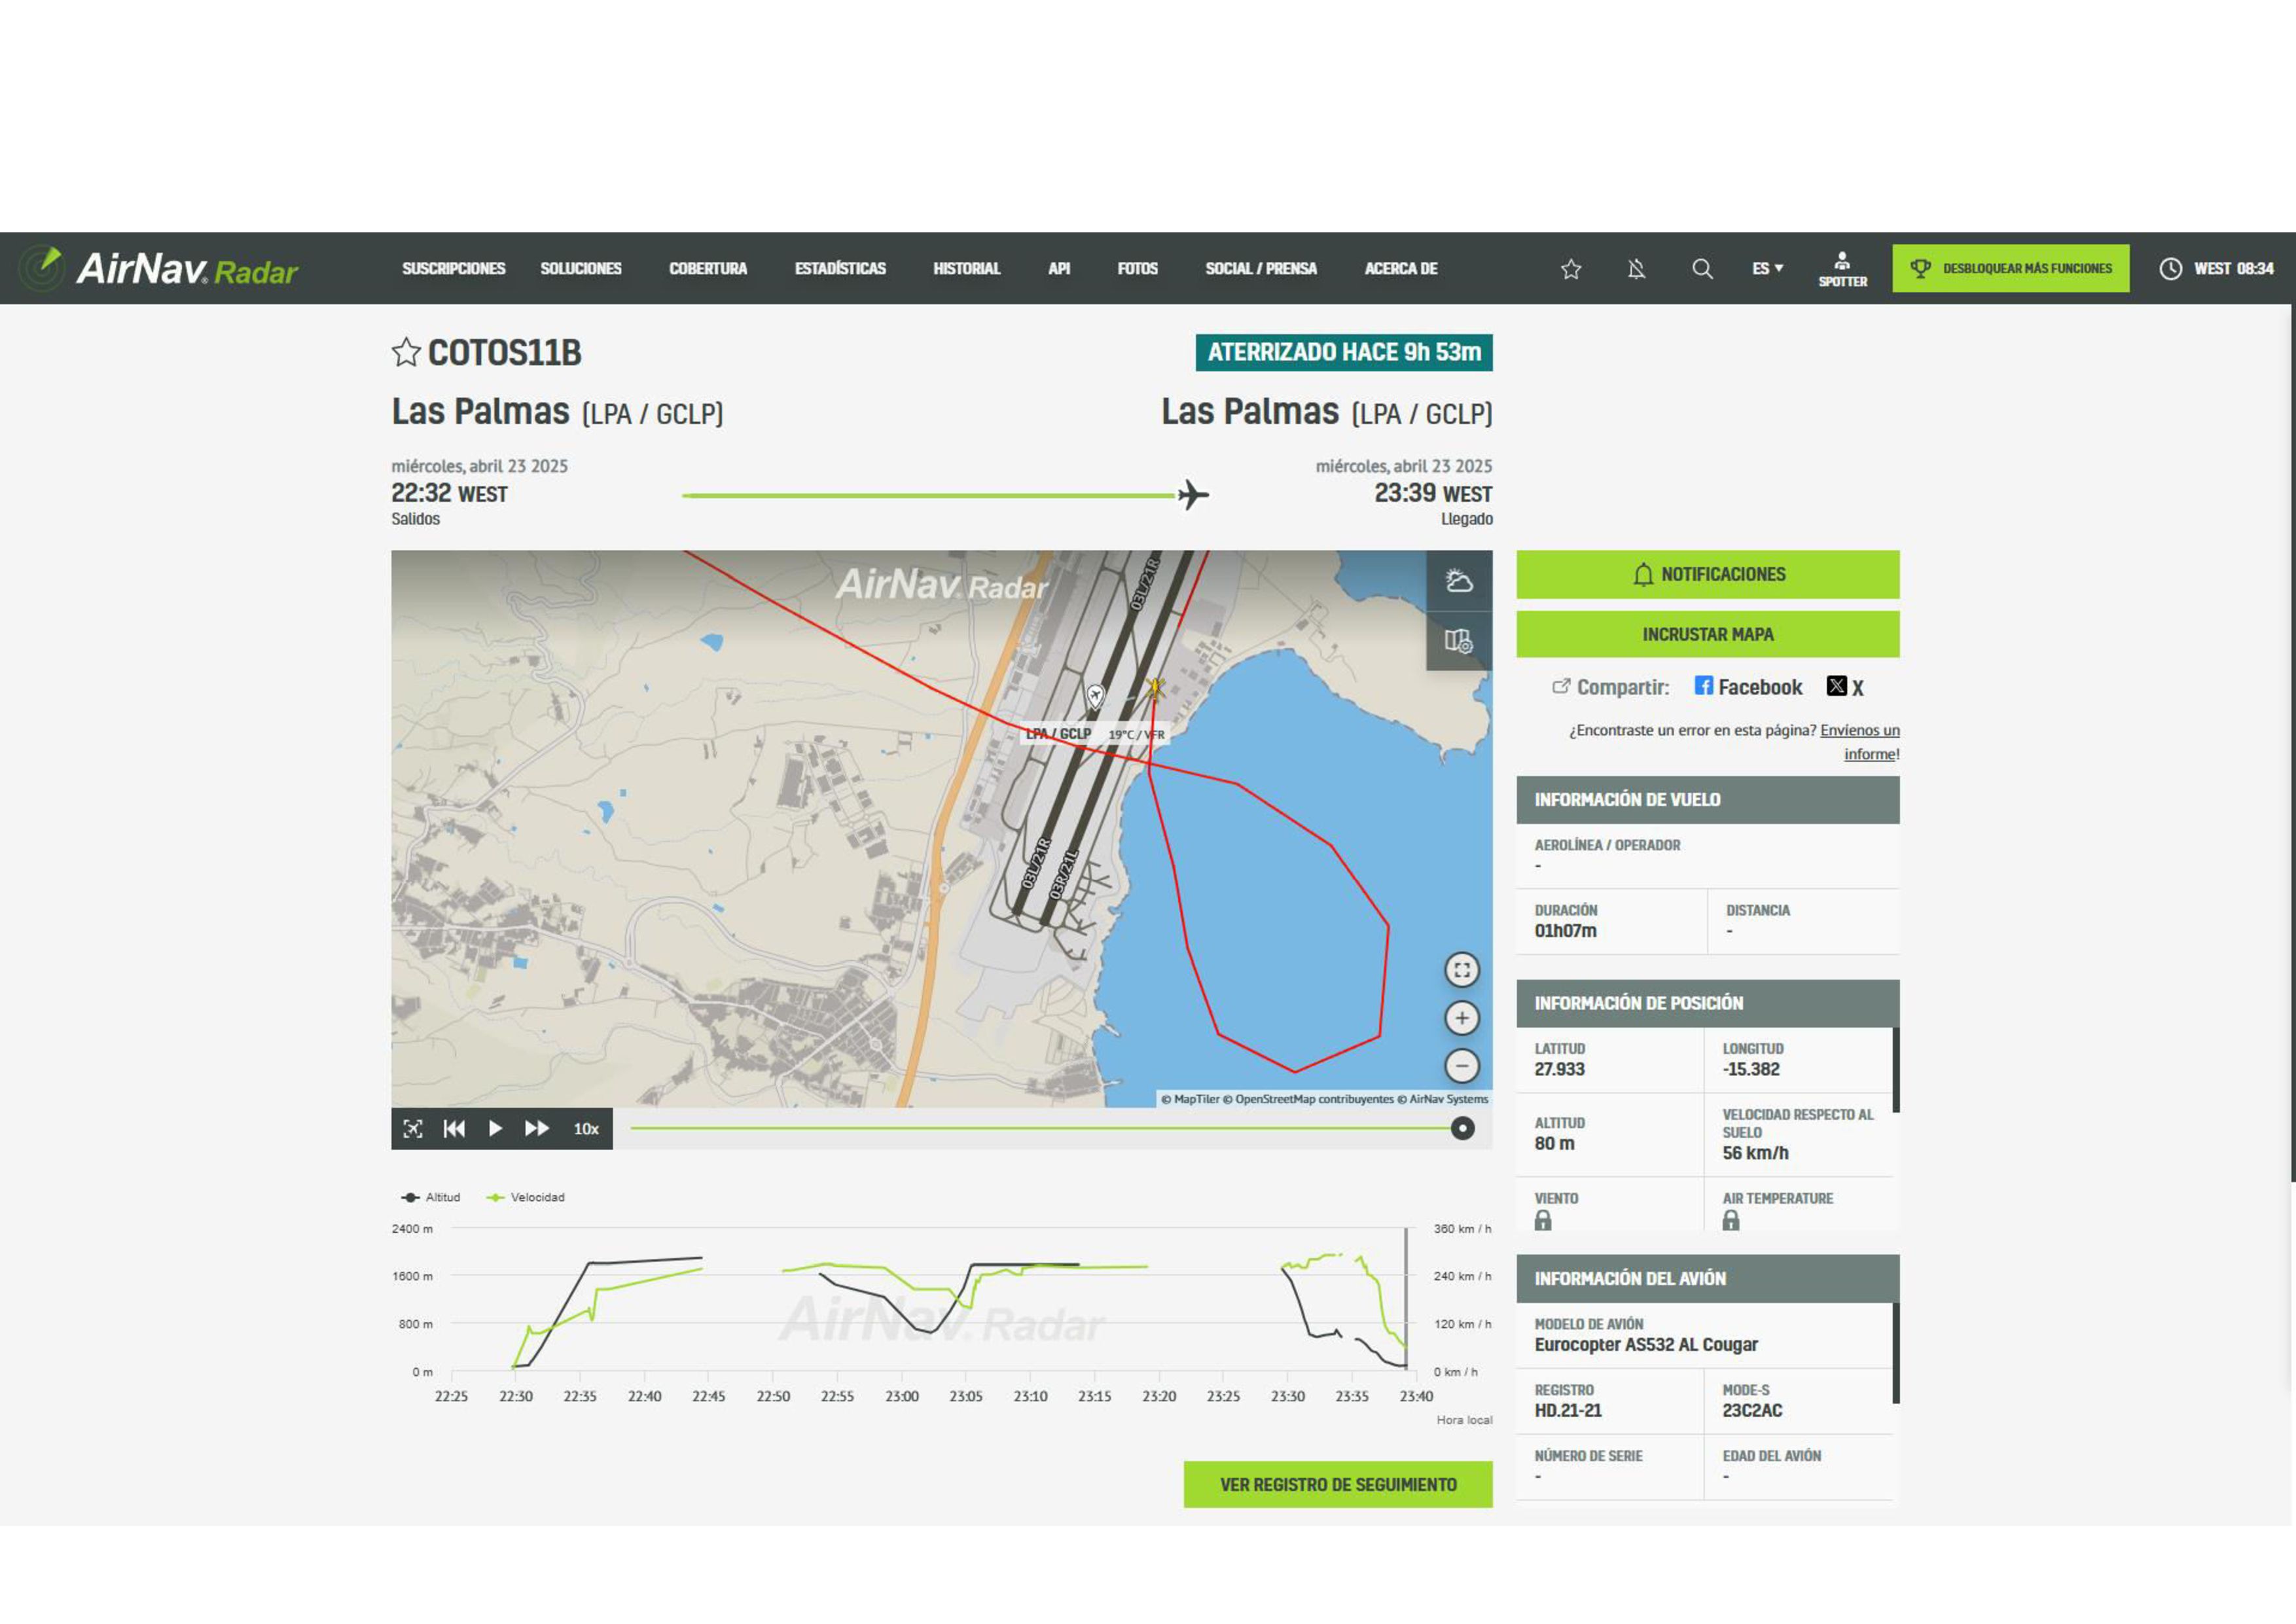Zoom out on the map

[x=1461, y=1066]
